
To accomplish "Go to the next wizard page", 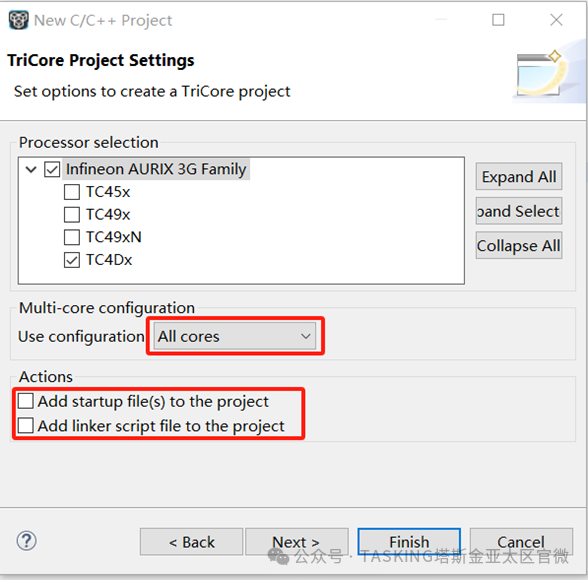I will click(297, 542).
